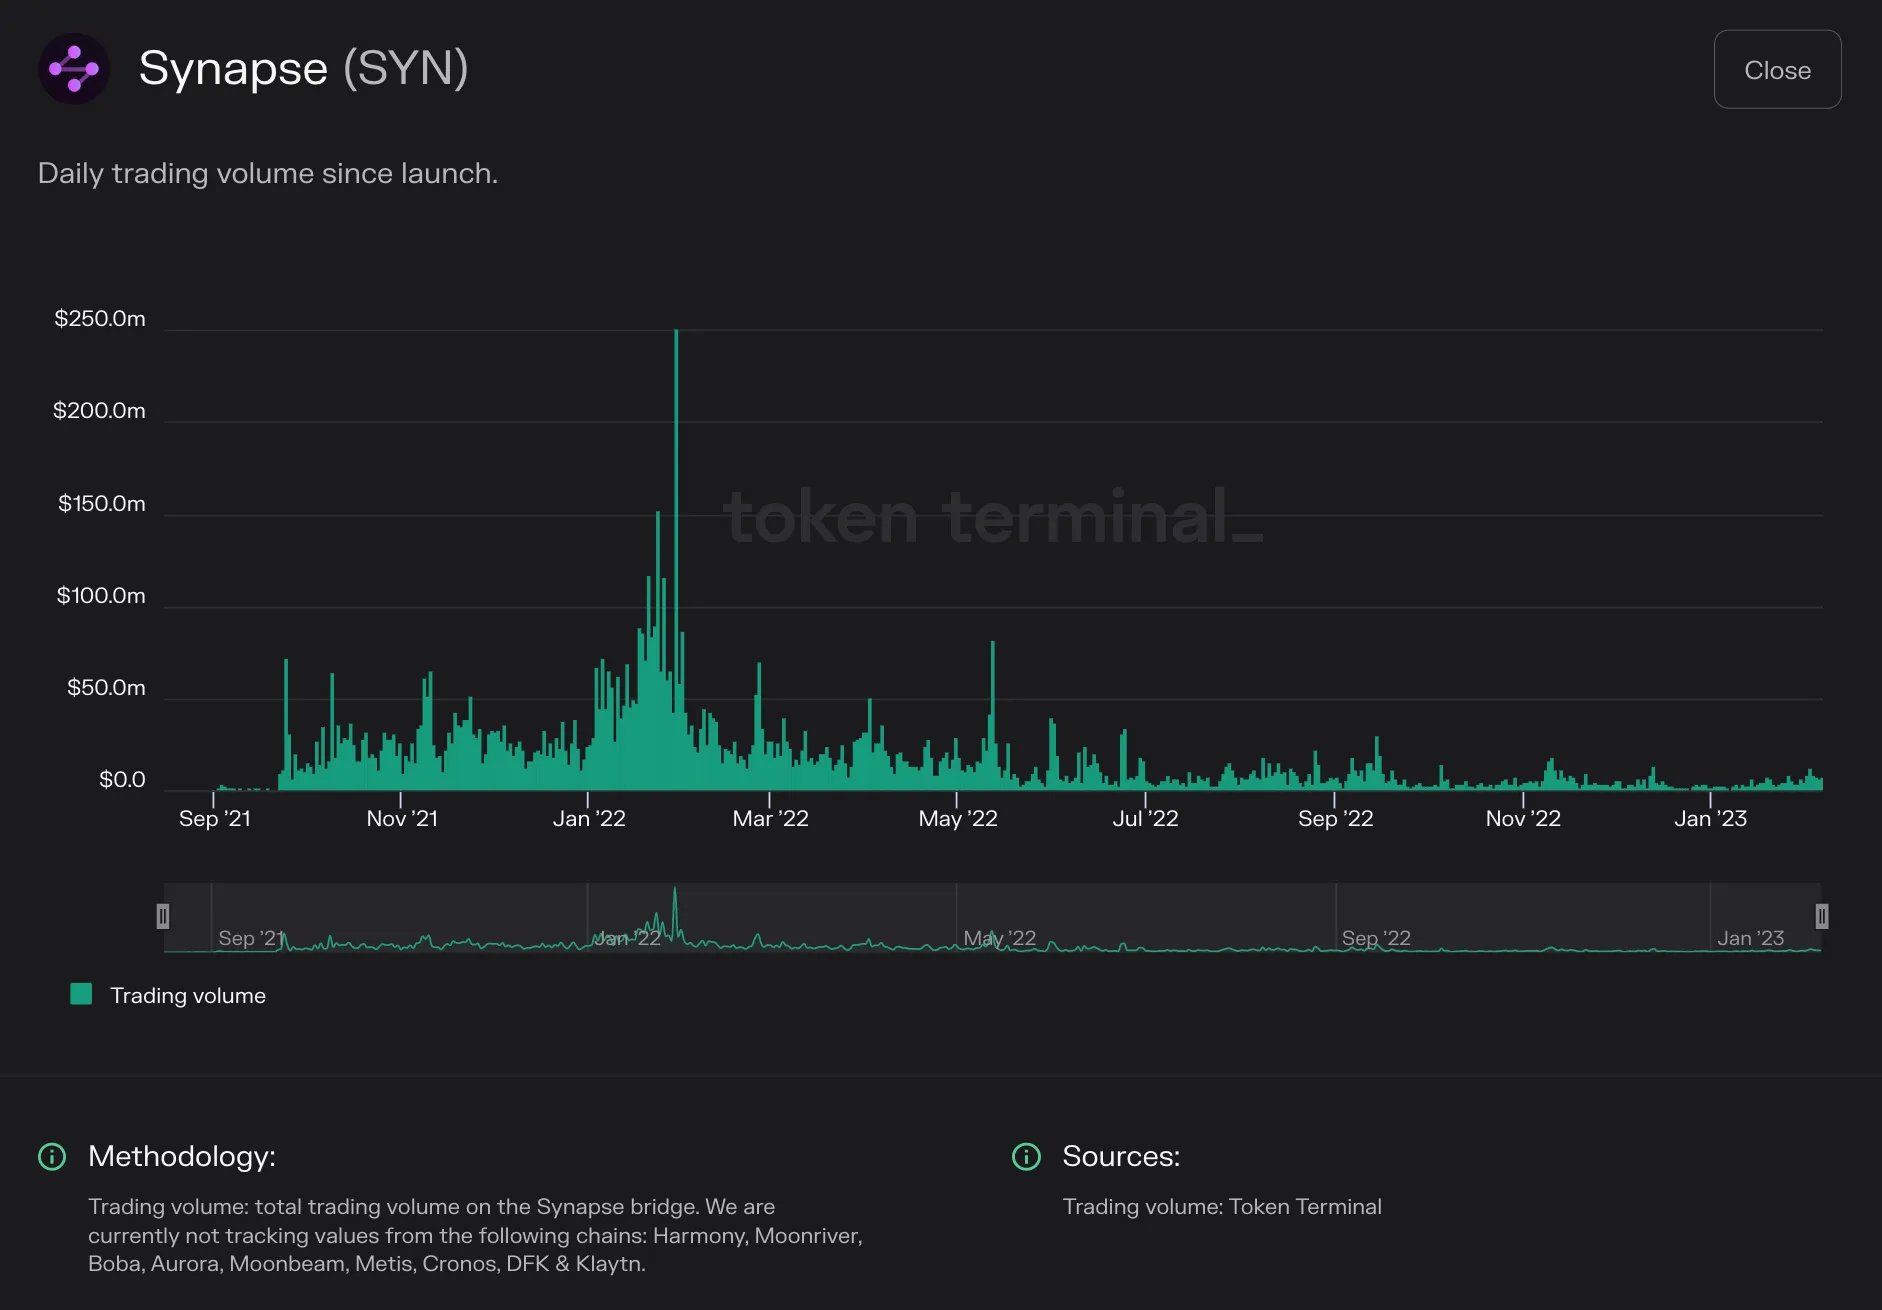Click the $150.0m y-axis label

[101, 503]
